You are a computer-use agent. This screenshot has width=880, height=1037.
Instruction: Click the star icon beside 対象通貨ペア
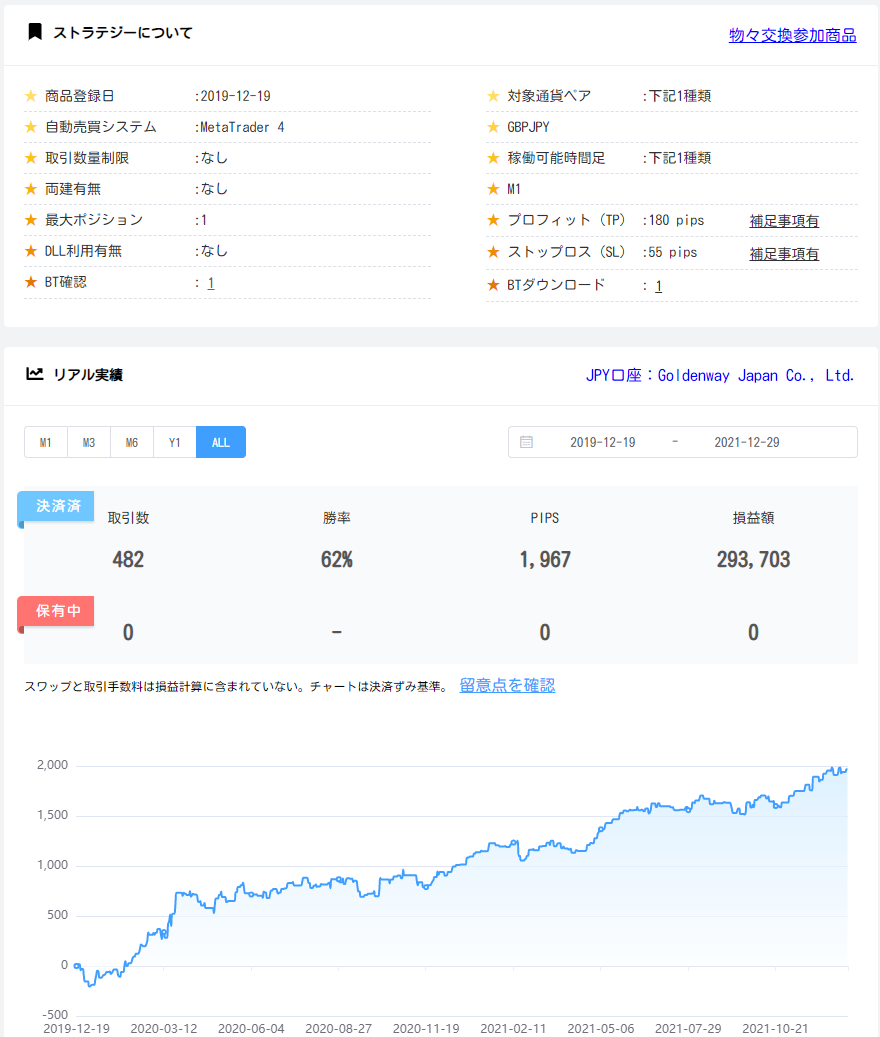coord(492,96)
